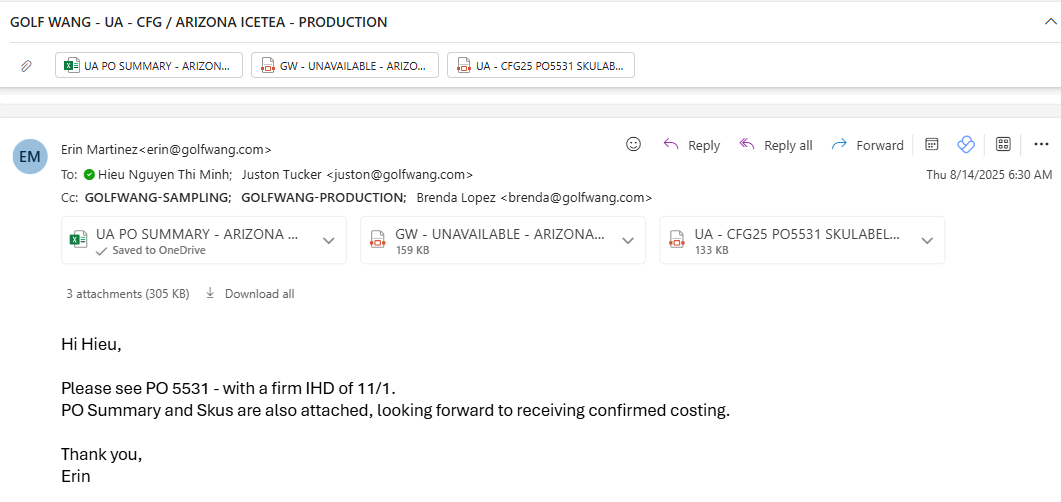This screenshot has height=502, width=1061.
Task: Expand dropdown for UA PO SUMMARY attachment
Action: click(x=328, y=240)
